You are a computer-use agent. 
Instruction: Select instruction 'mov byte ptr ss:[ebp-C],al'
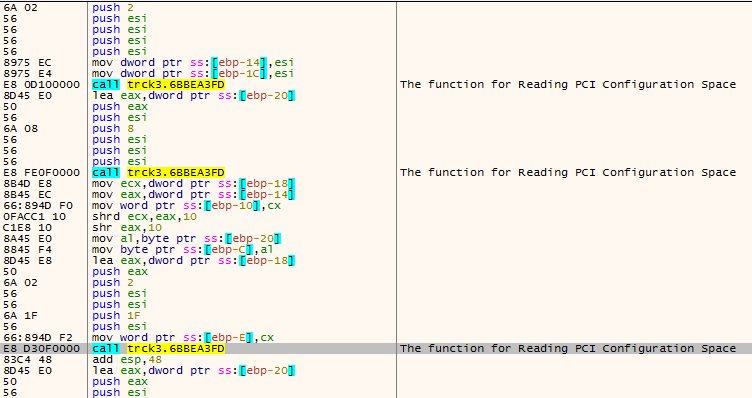point(183,250)
